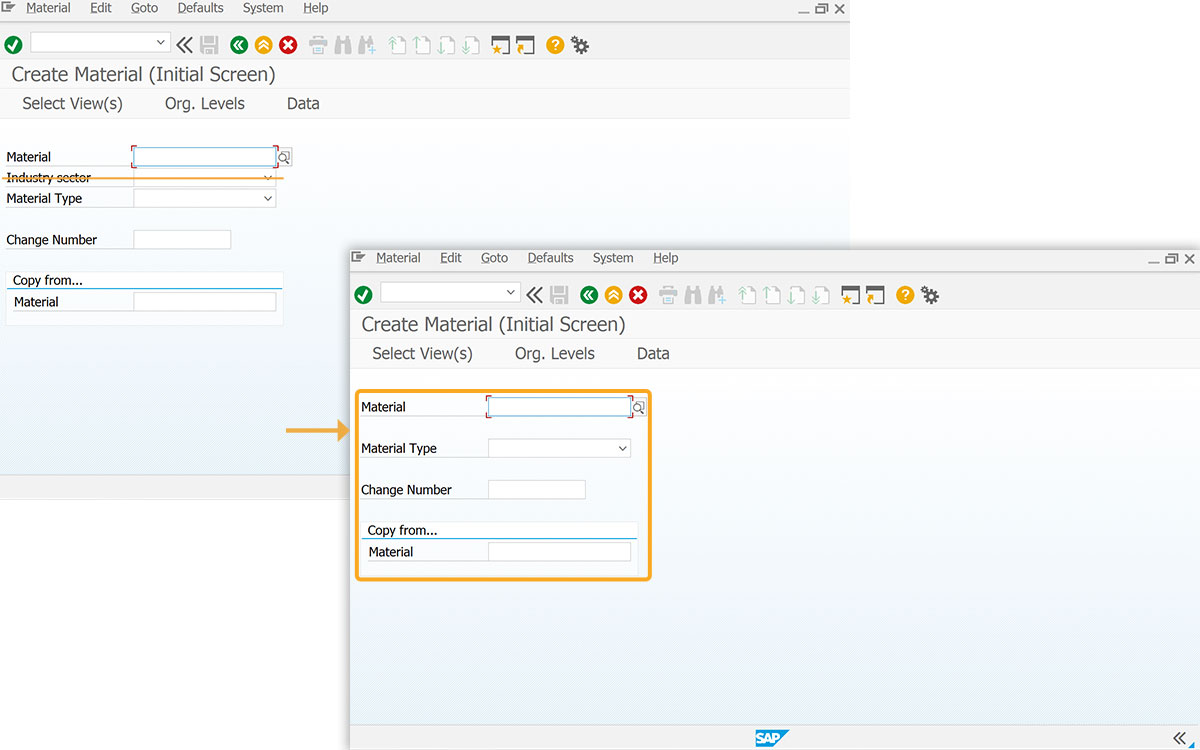Screen dimensions: 1200x750
Task: Open Material menu in back window
Action: coord(48,8)
